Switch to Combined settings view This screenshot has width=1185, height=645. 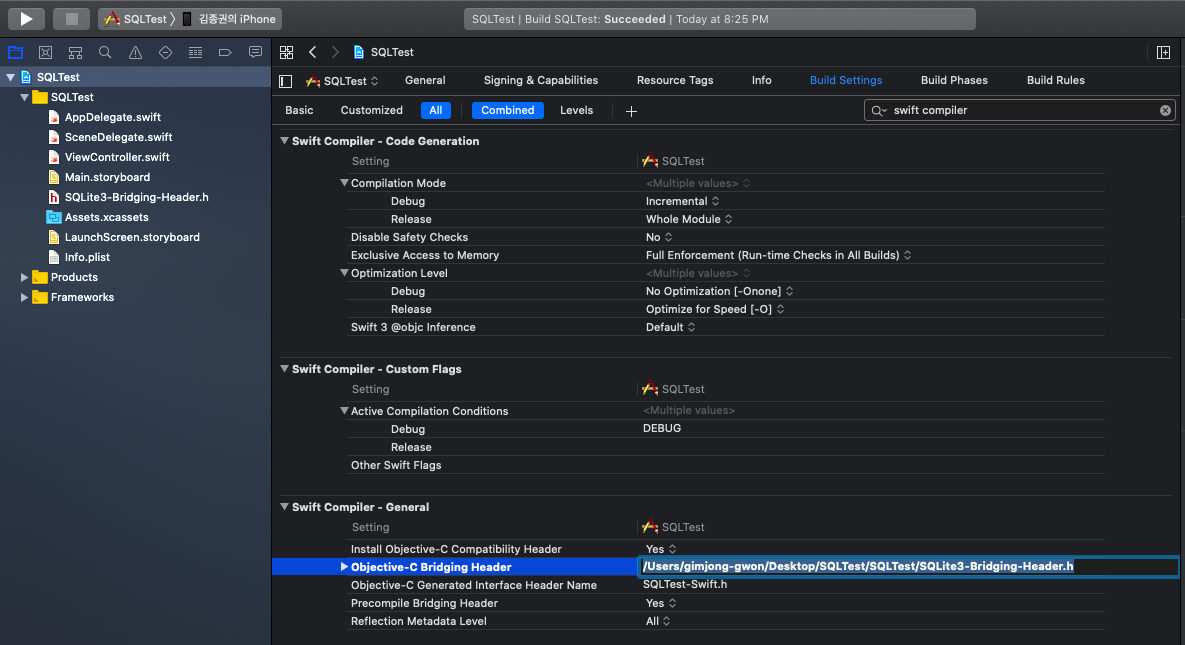[x=508, y=110]
